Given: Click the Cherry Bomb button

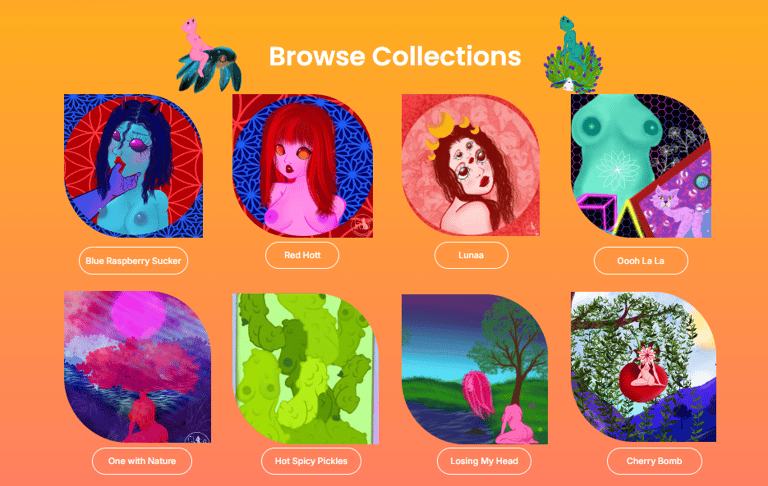Looking at the screenshot, I should (x=654, y=461).
